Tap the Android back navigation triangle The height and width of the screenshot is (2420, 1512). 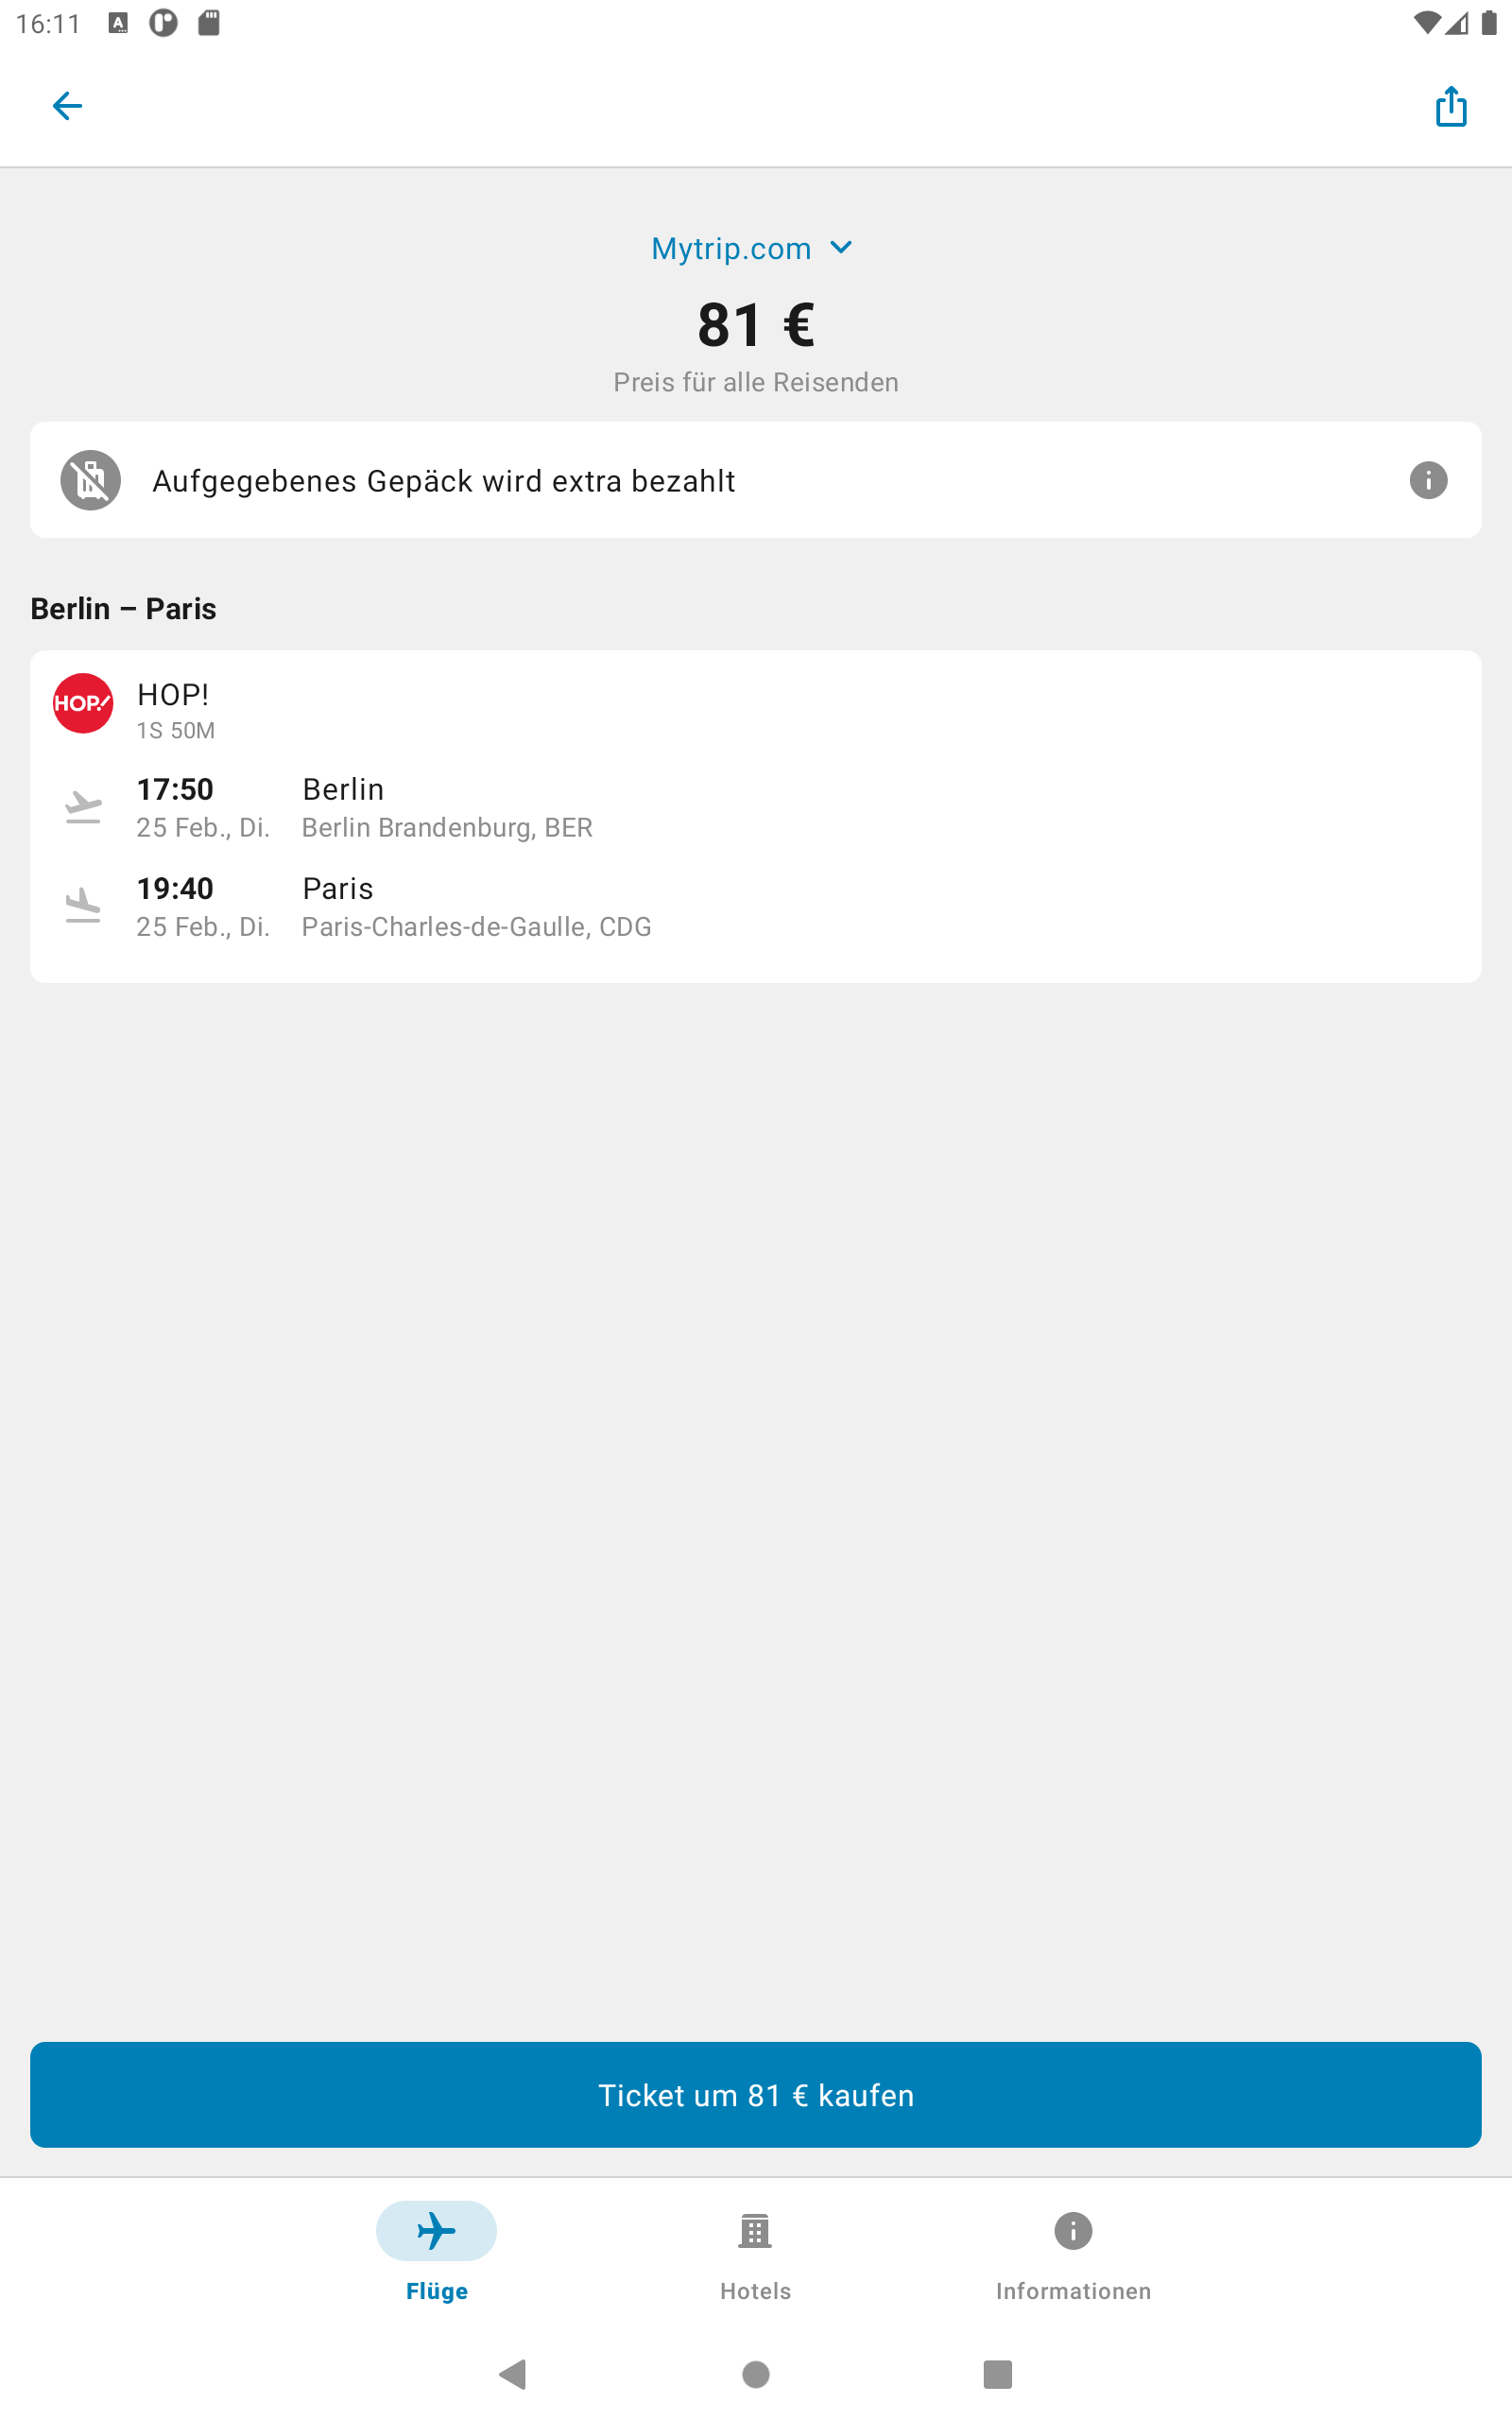tap(513, 2374)
